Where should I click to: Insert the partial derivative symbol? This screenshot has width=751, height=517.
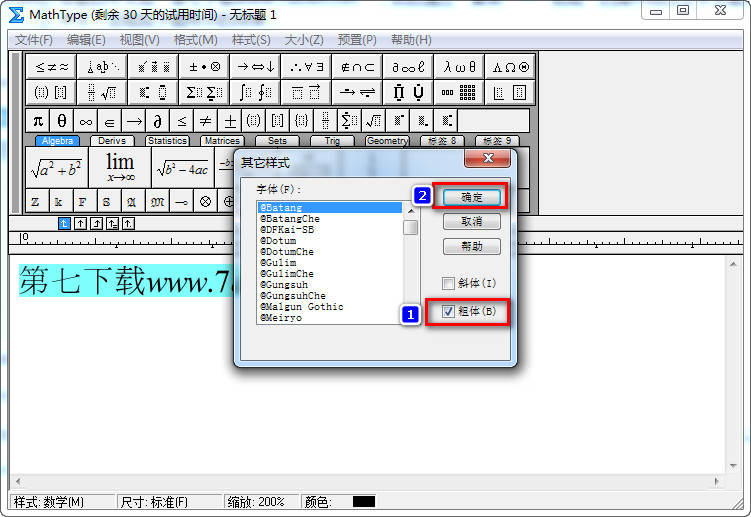tap(158, 121)
